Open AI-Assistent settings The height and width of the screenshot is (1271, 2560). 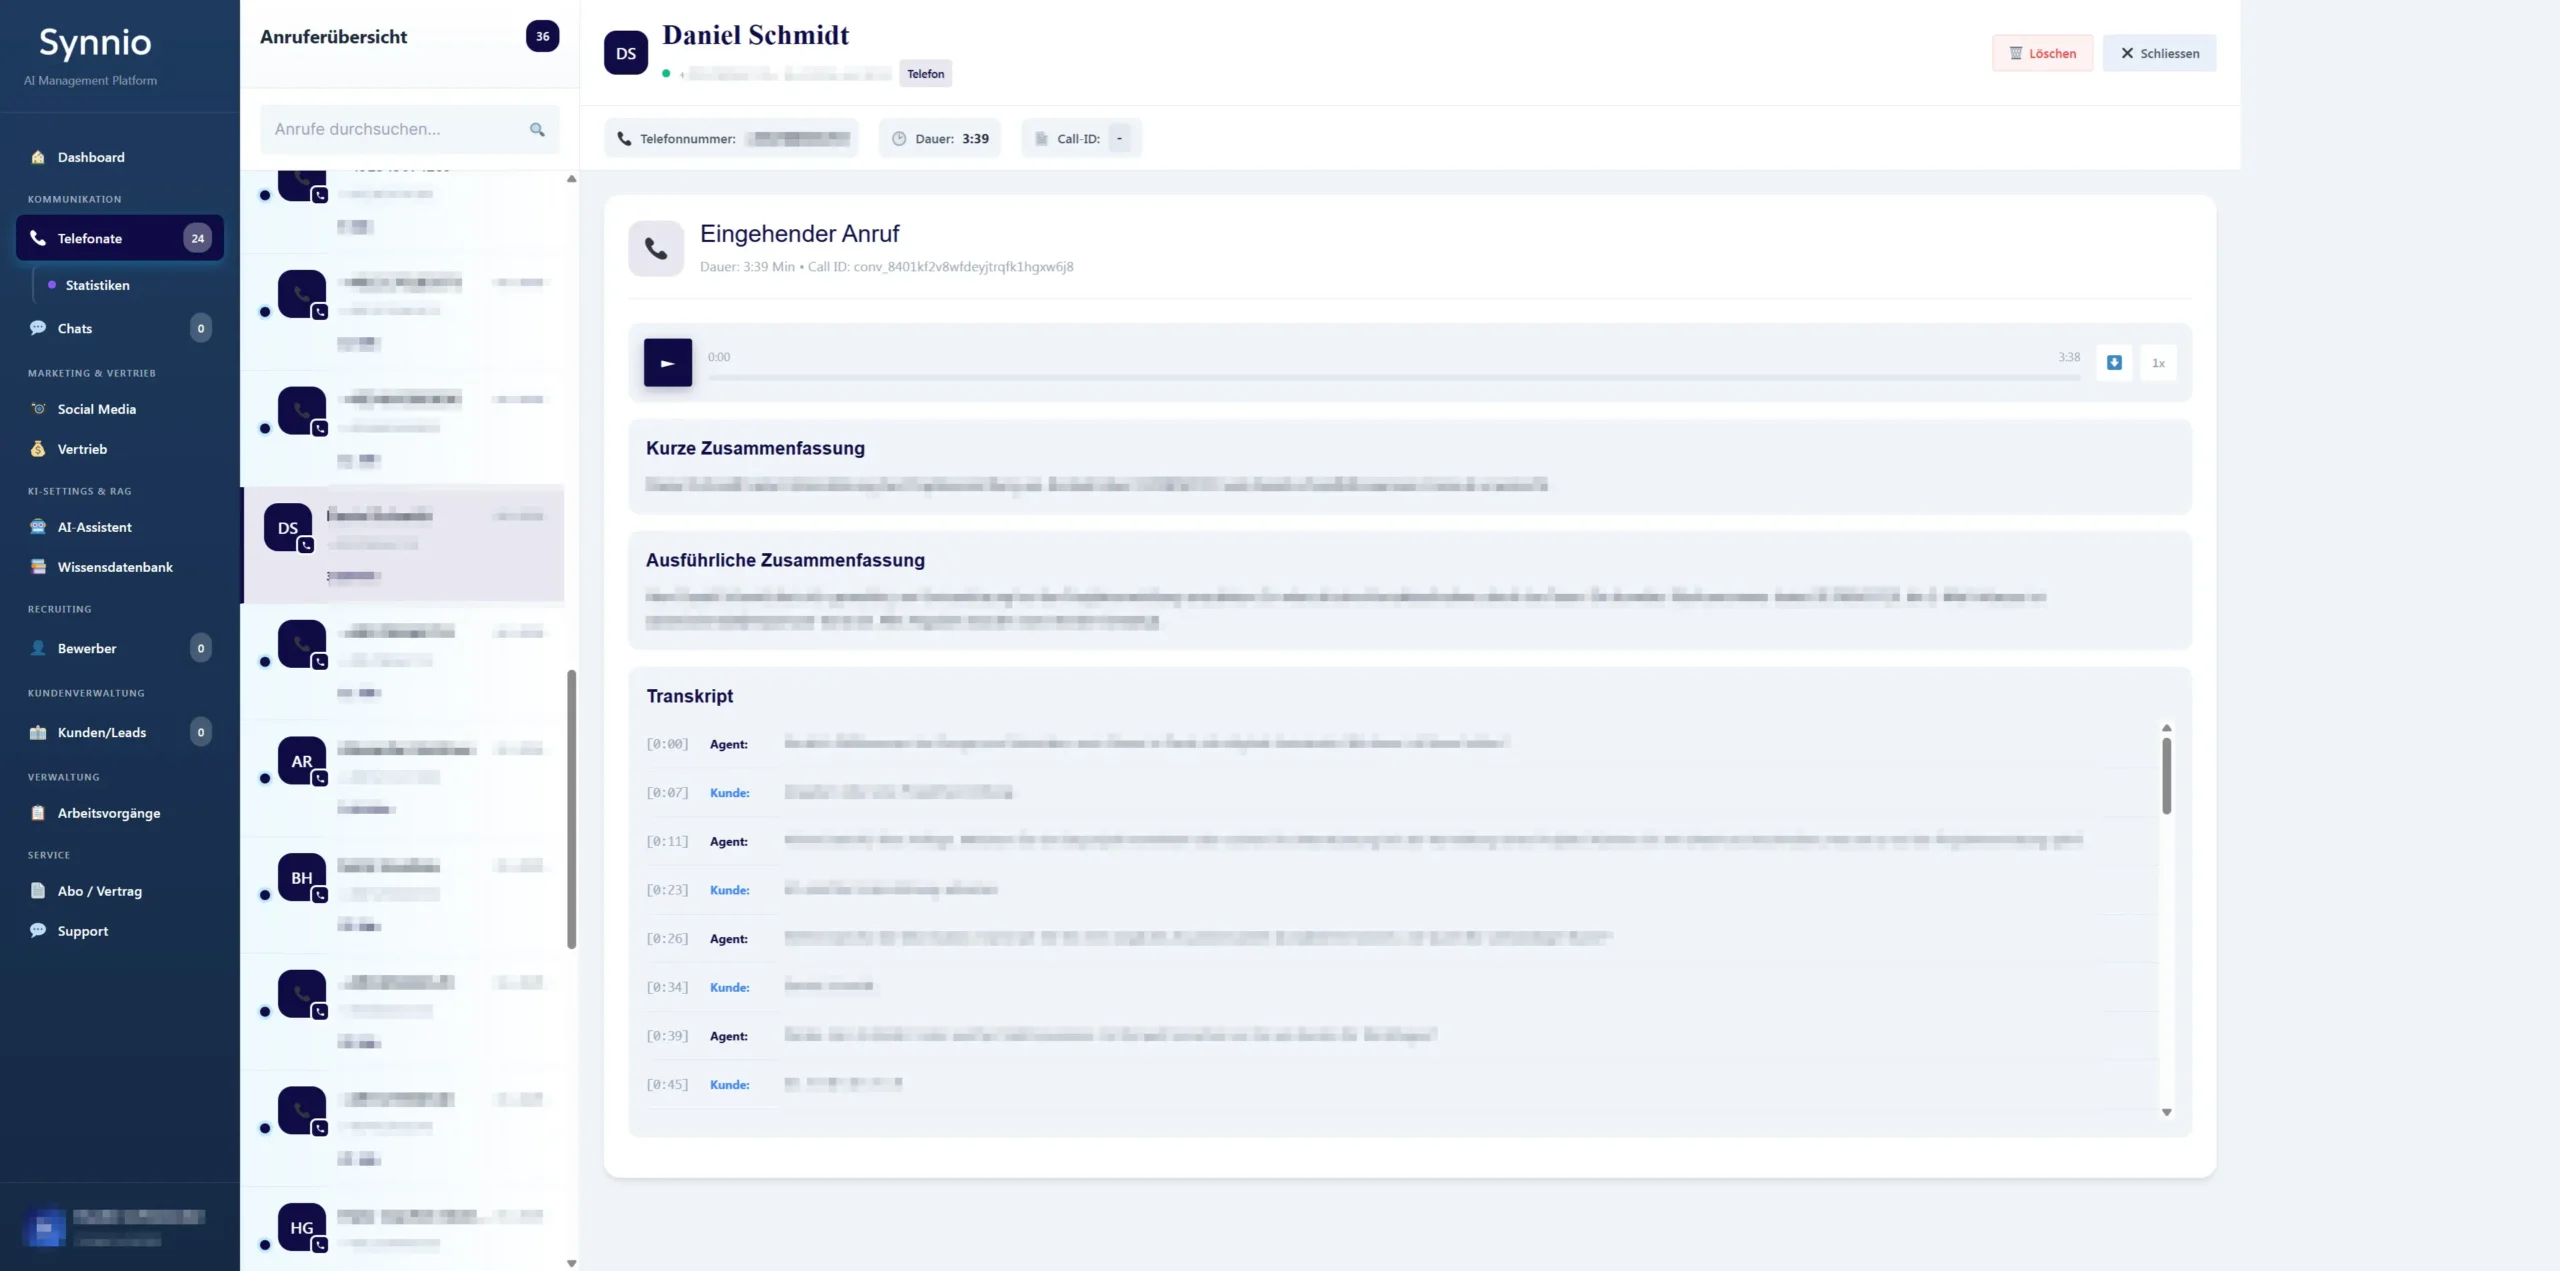tap(94, 527)
